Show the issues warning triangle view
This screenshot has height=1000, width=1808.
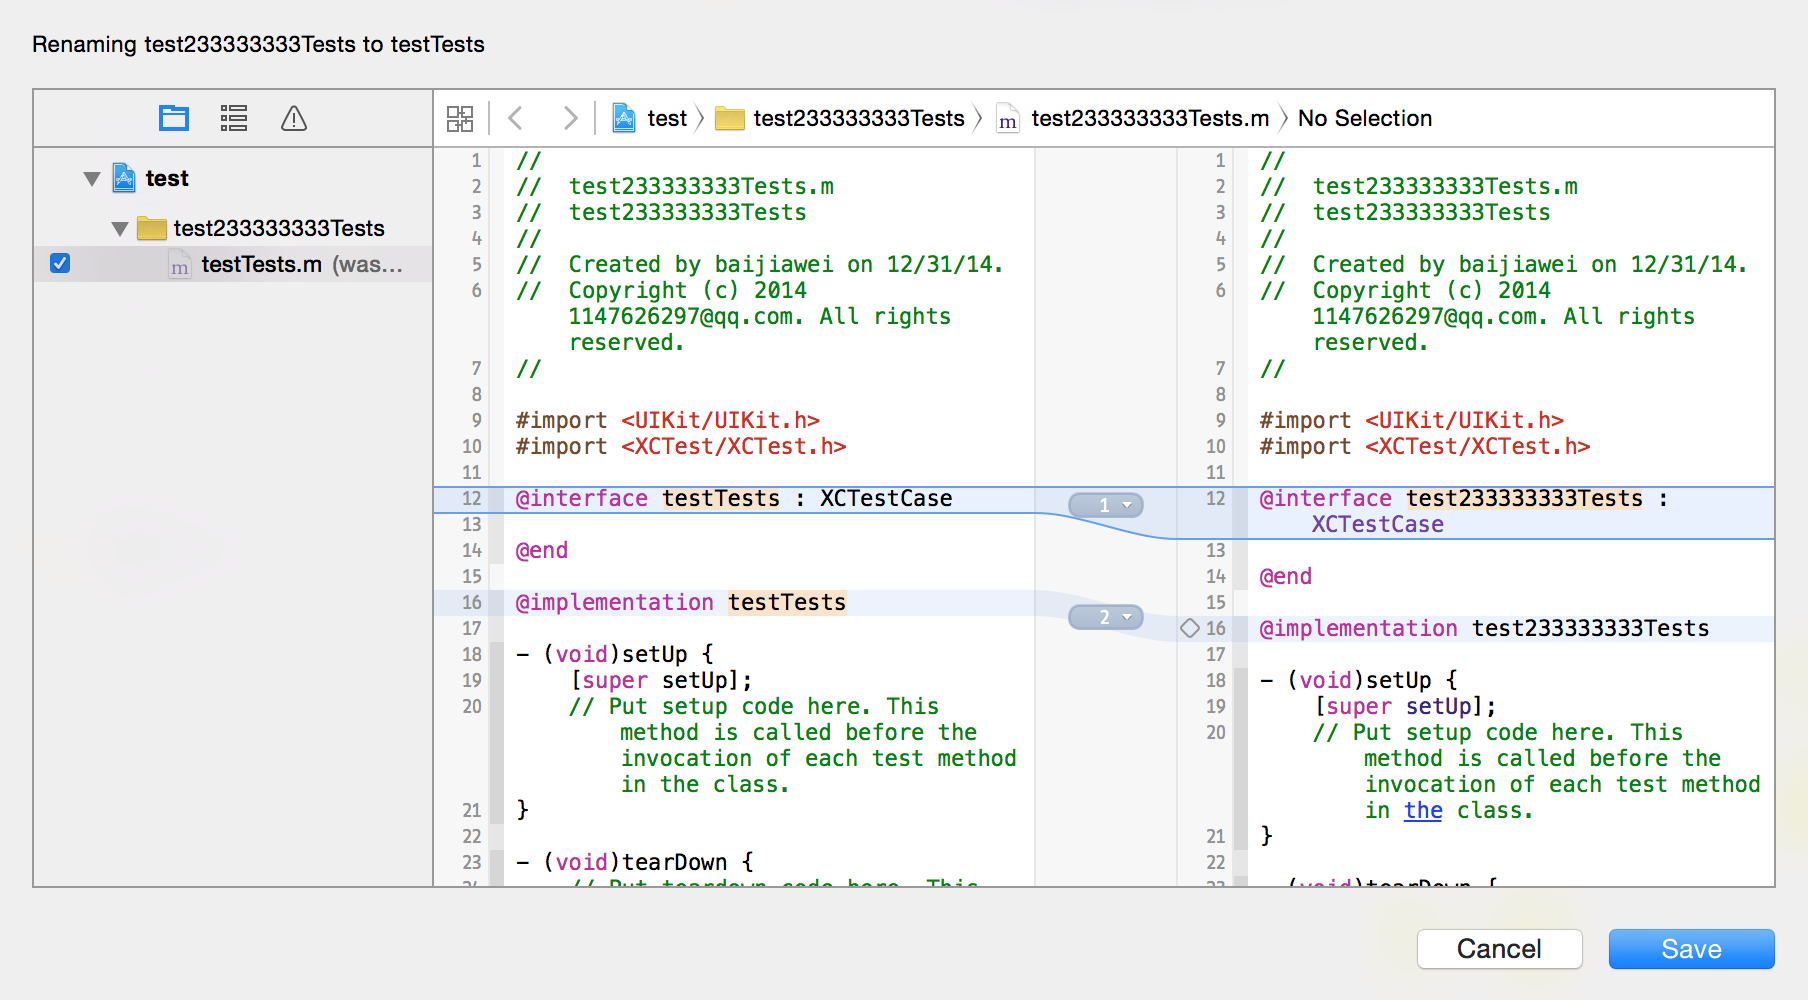point(294,118)
